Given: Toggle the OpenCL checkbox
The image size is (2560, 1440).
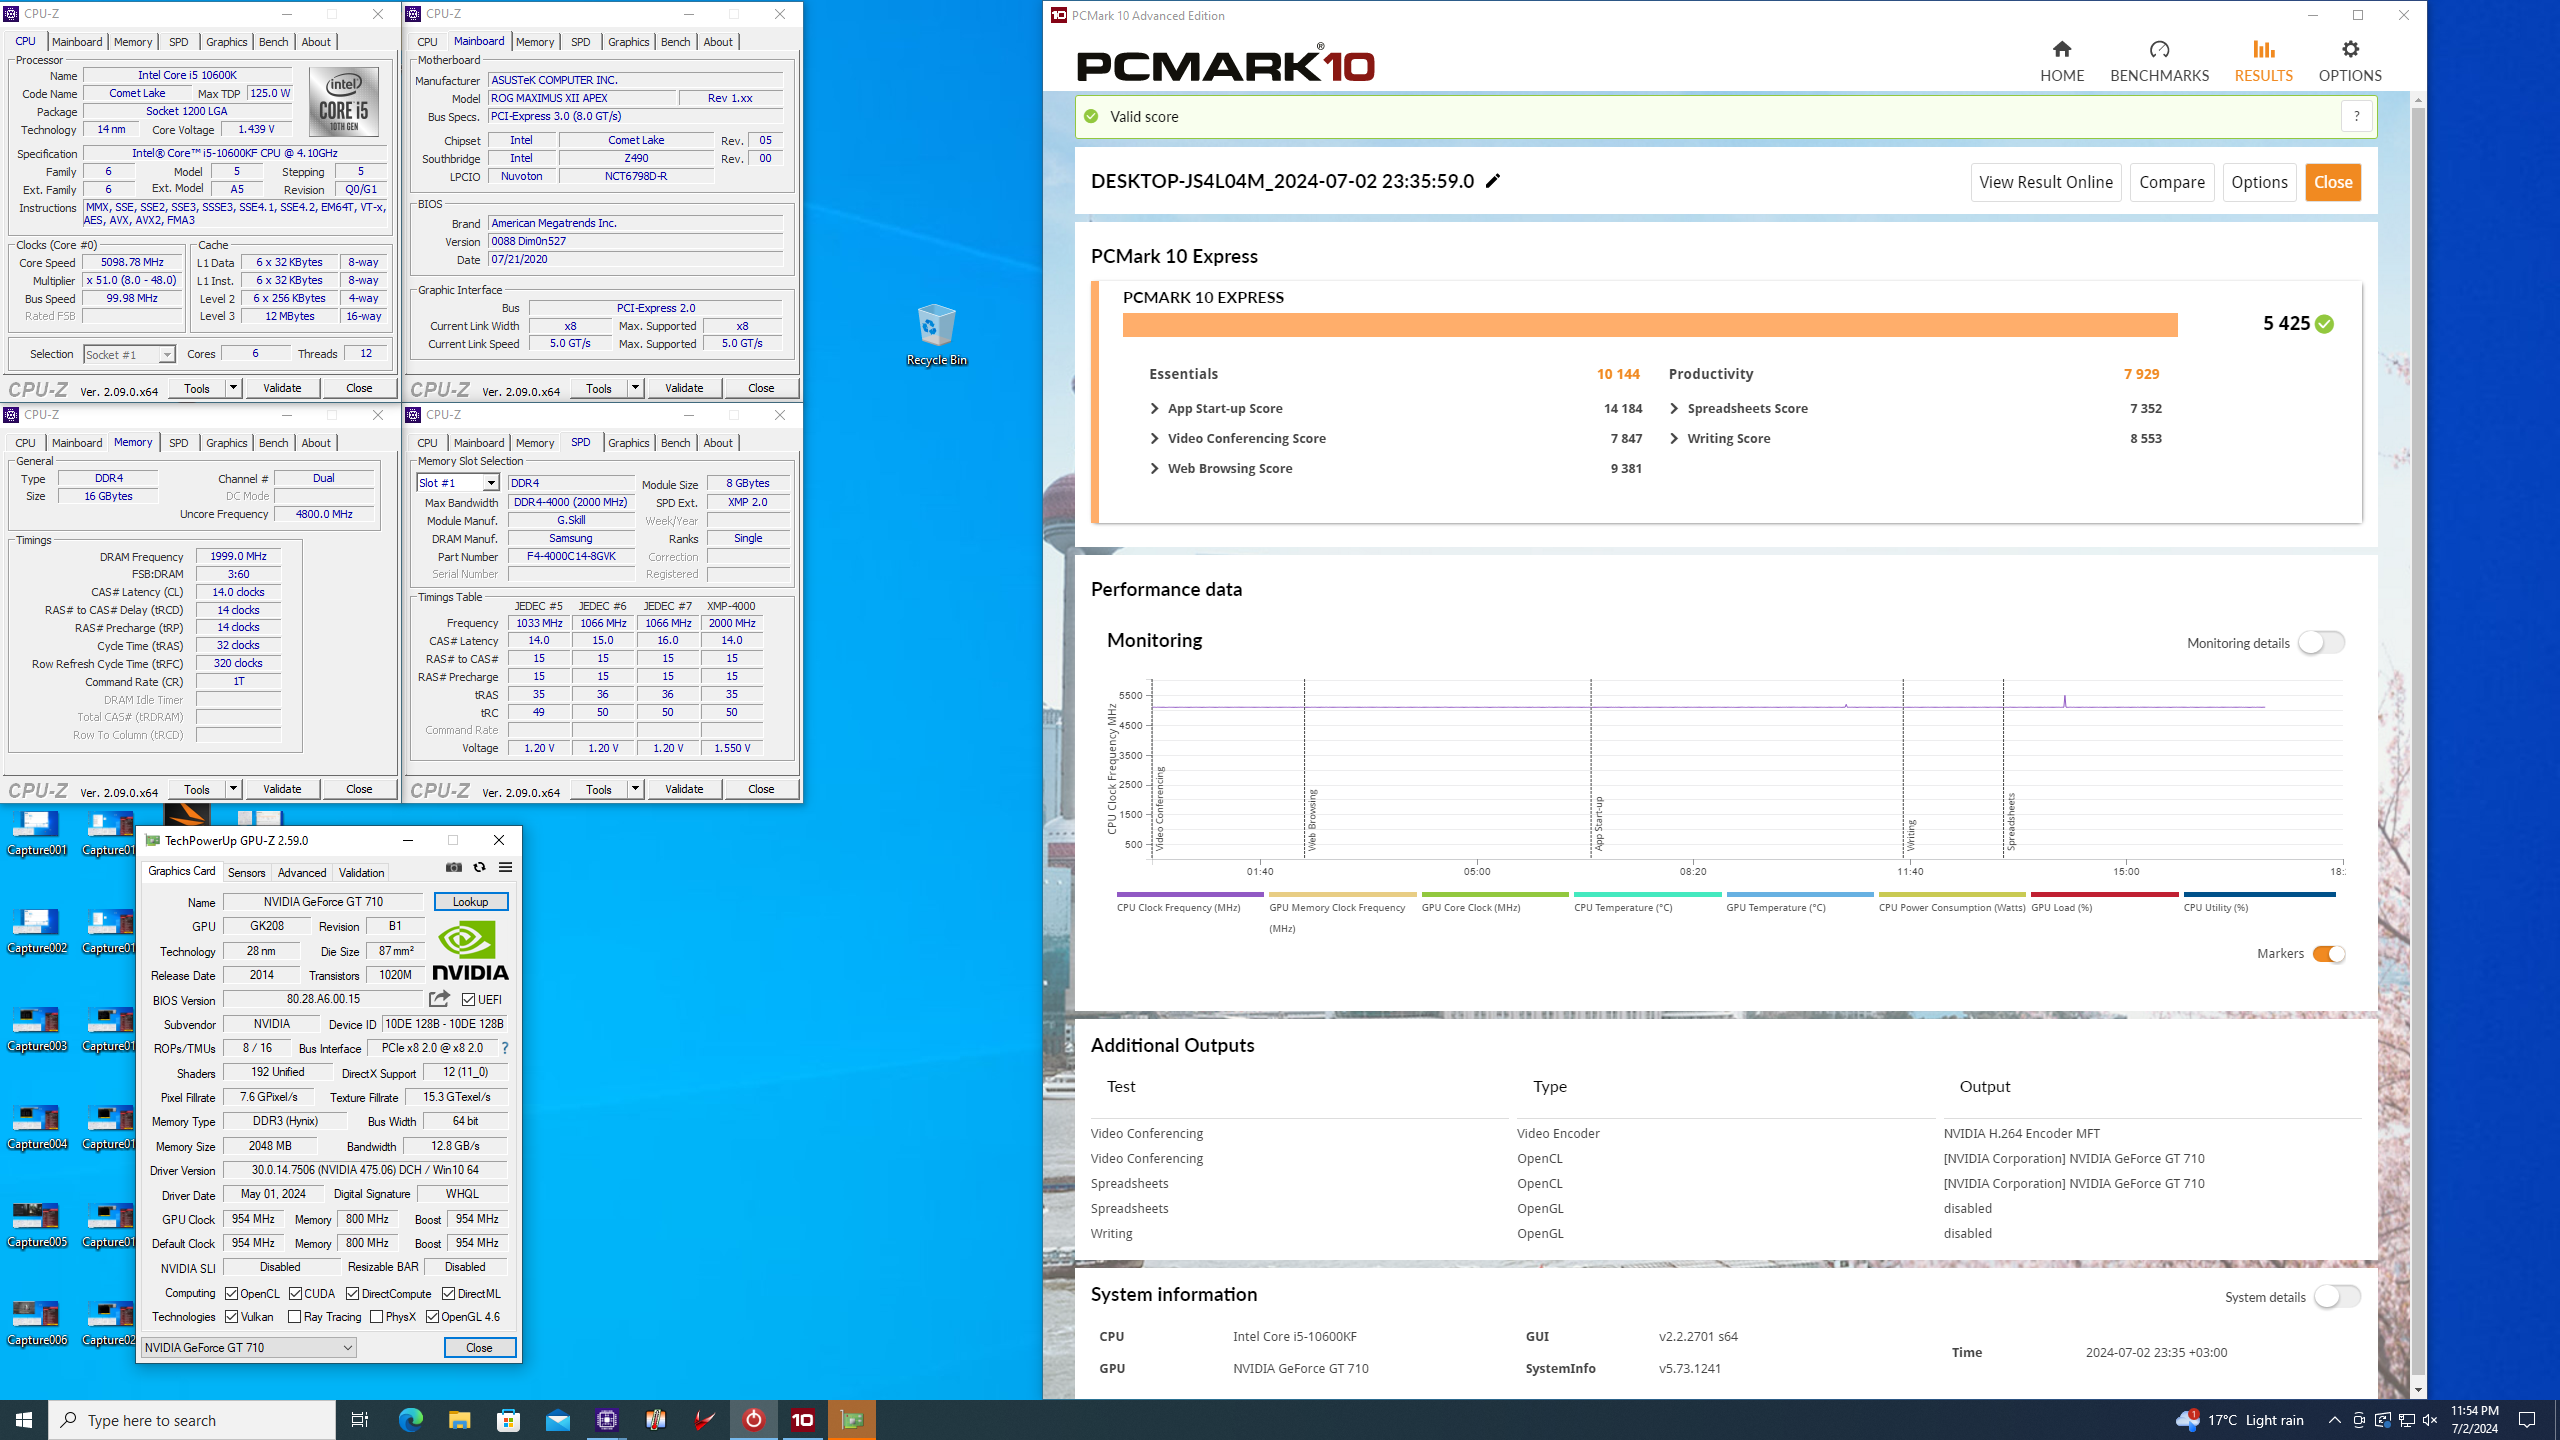Looking at the screenshot, I should pos(231,1293).
